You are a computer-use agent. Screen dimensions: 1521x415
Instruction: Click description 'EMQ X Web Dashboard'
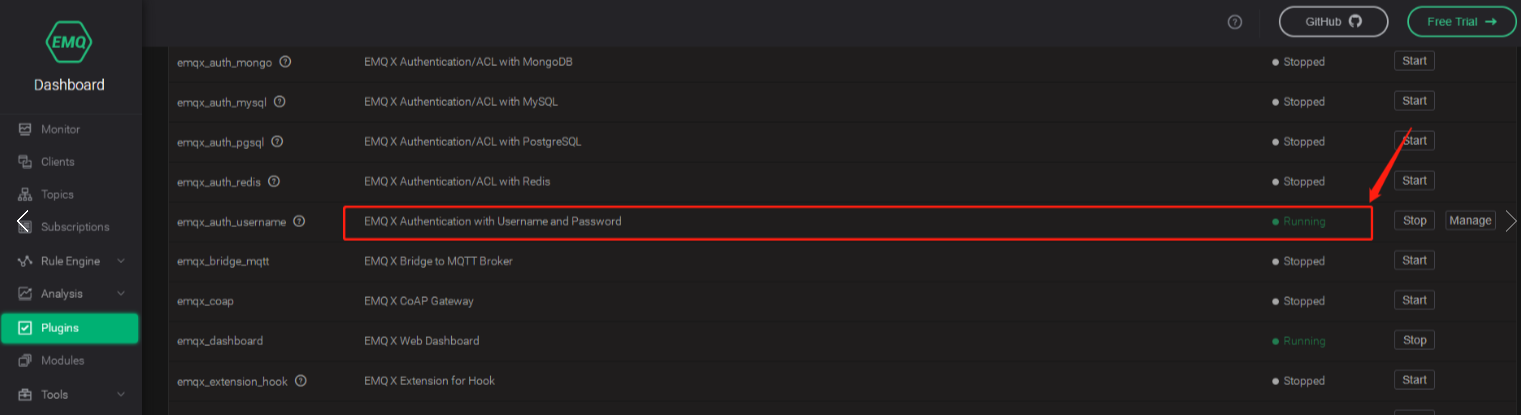click(x=422, y=341)
